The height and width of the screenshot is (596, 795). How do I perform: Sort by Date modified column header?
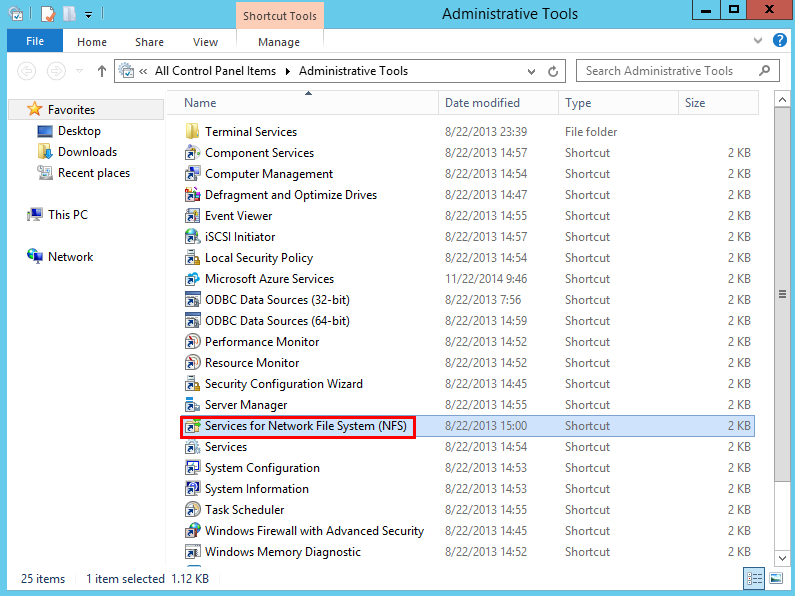pos(498,103)
